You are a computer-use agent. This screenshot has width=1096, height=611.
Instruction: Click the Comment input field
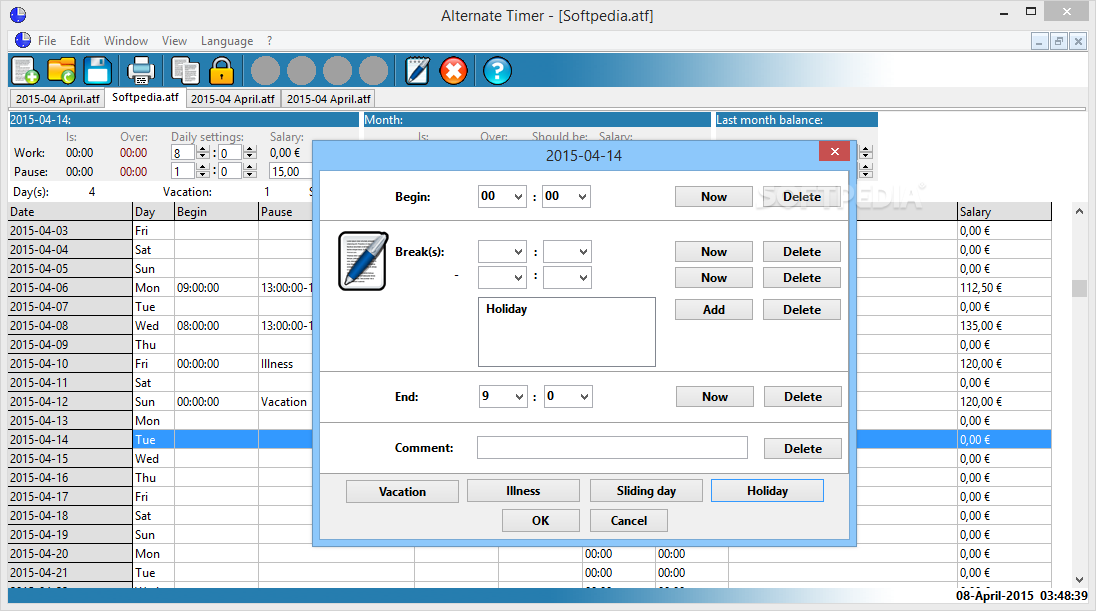pyautogui.click(x=612, y=447)
